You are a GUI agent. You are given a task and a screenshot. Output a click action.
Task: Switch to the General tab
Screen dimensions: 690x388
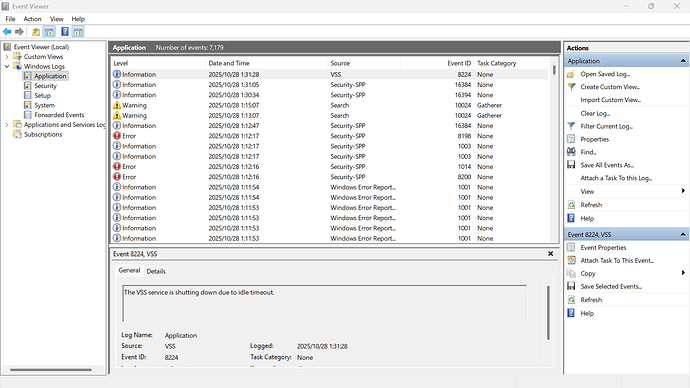129,271
